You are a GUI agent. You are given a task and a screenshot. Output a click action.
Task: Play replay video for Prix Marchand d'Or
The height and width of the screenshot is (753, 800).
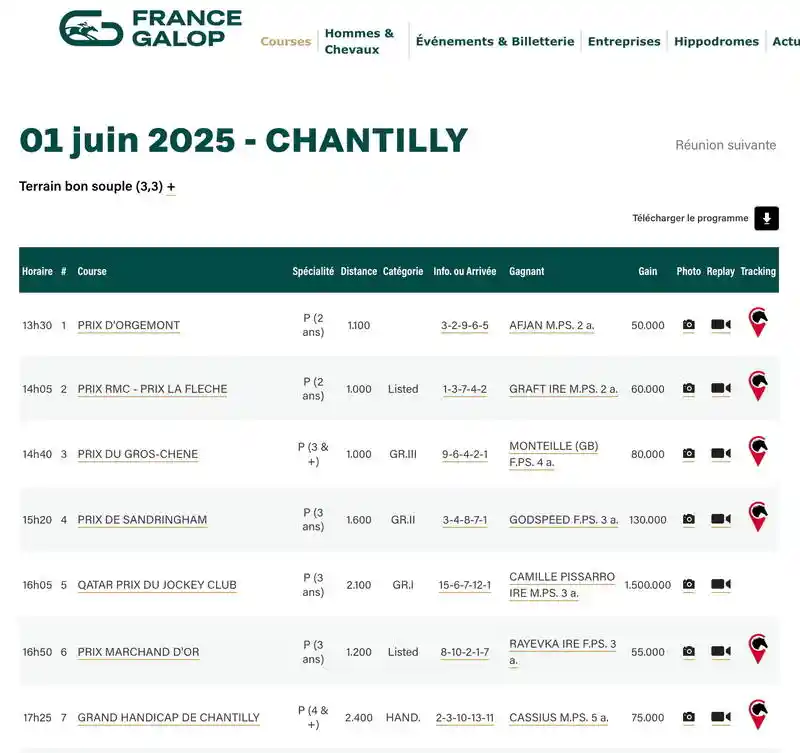tap(720, 651)
